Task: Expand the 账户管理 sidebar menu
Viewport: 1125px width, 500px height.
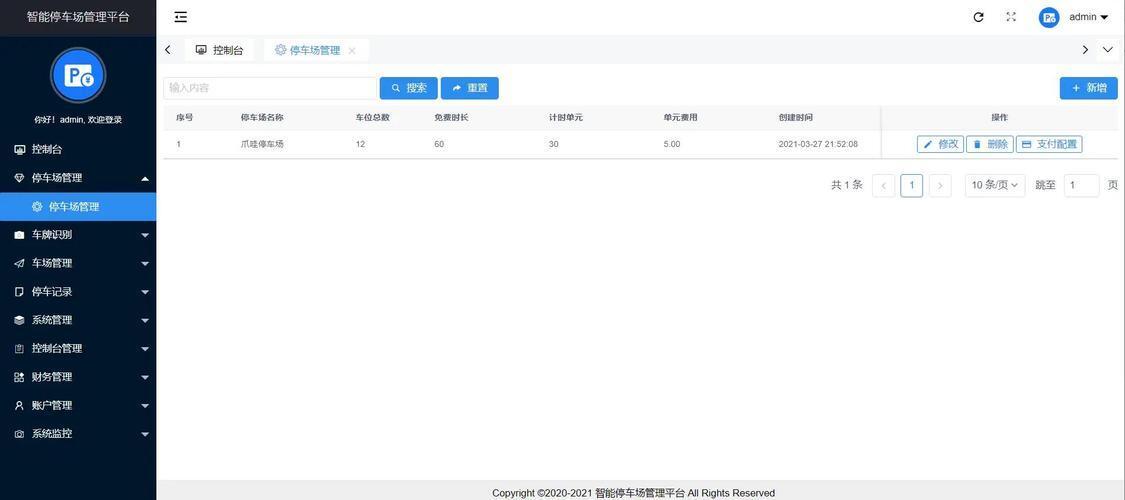Action: [x=77, y=405]
